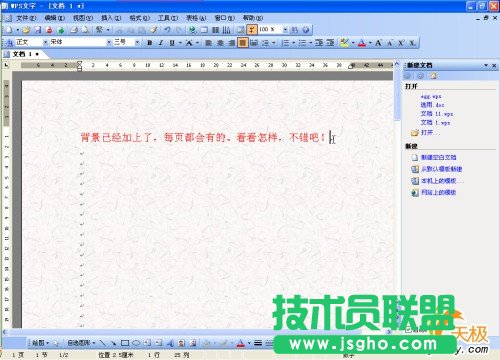Select the ellipse drawing tool
500x360 pixels.
tap(136, 343)
